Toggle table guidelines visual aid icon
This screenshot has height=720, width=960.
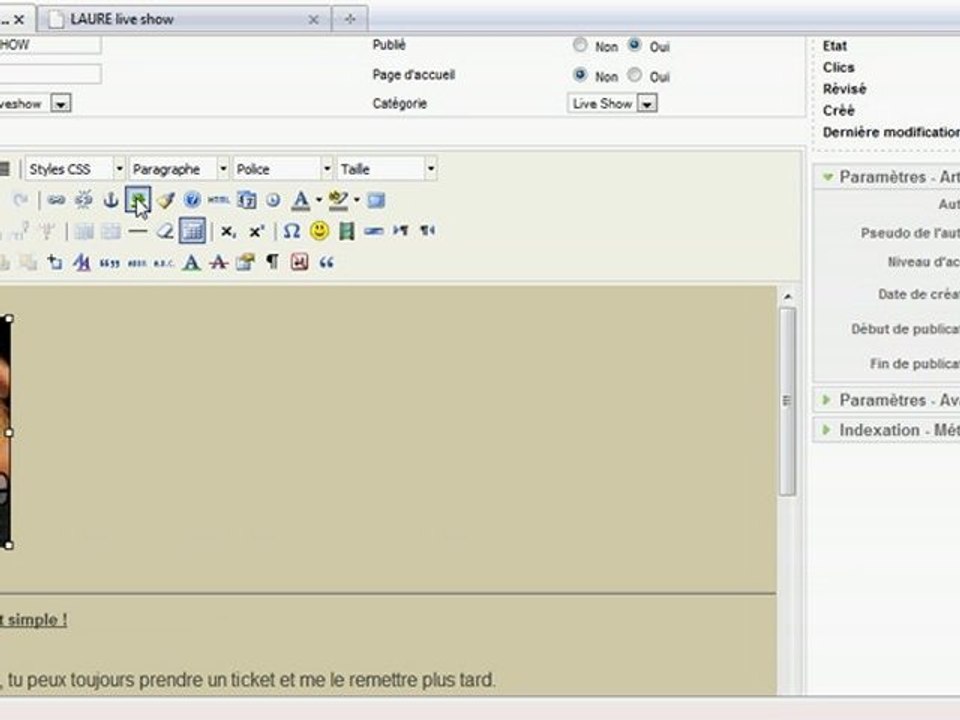coord(192,231)
